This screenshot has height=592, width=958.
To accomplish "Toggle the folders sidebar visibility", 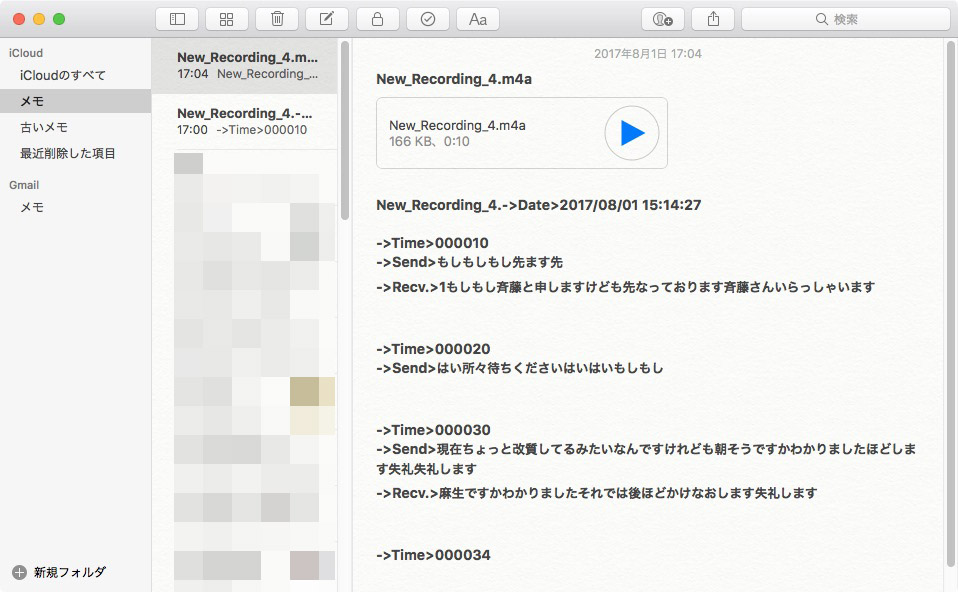I will (x=176, y=18).
